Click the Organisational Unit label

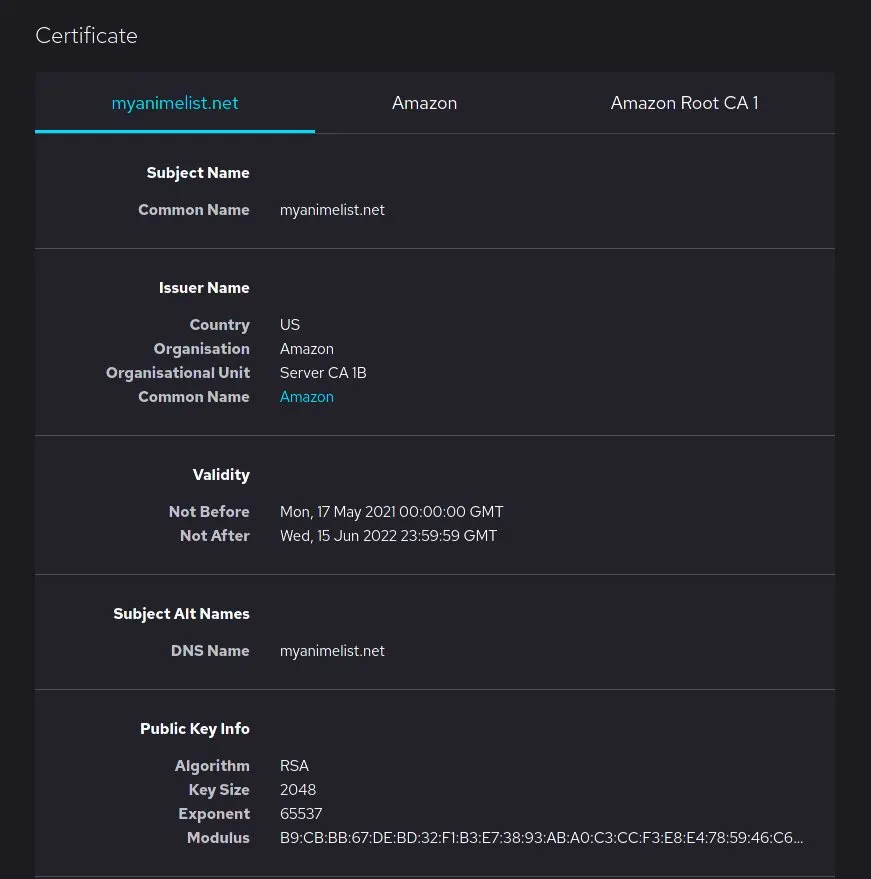point(178,373)
